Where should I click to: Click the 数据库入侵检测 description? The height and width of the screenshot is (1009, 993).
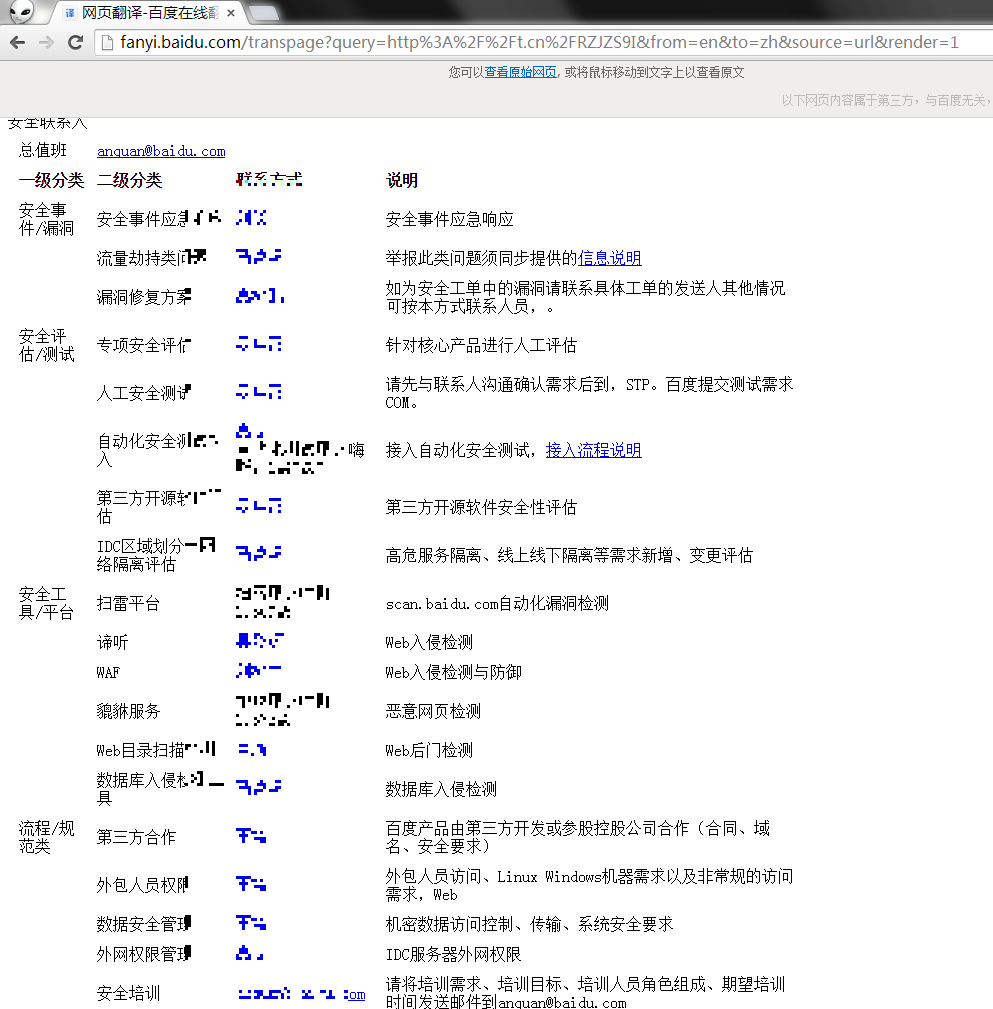click(441, 789)
